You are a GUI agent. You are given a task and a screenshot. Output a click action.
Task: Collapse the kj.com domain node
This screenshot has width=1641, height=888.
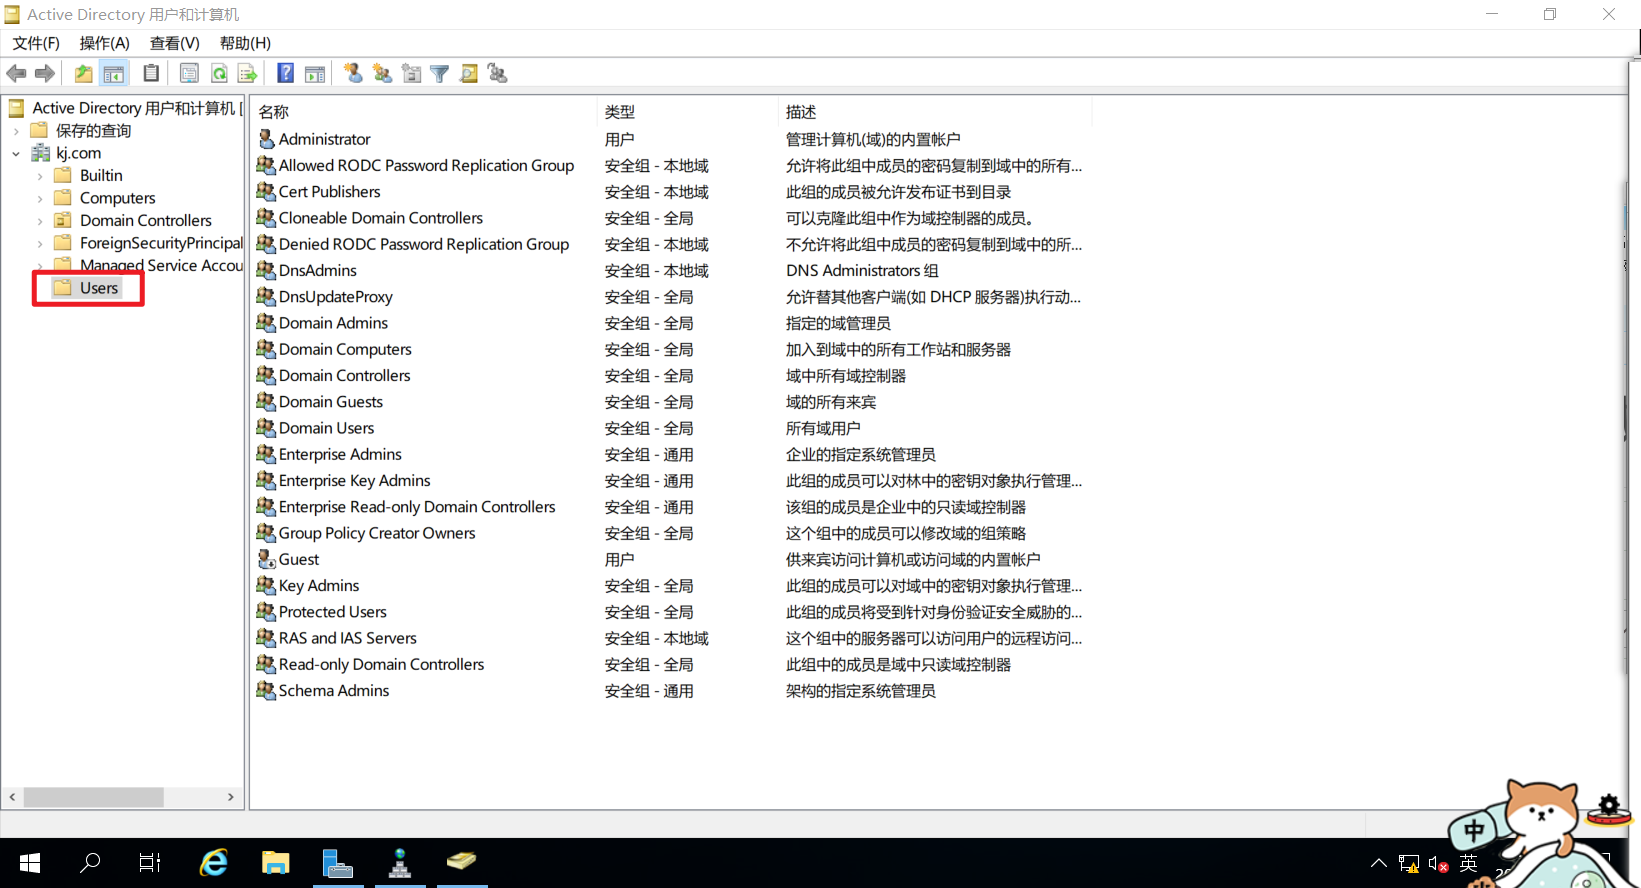point(16,153)
